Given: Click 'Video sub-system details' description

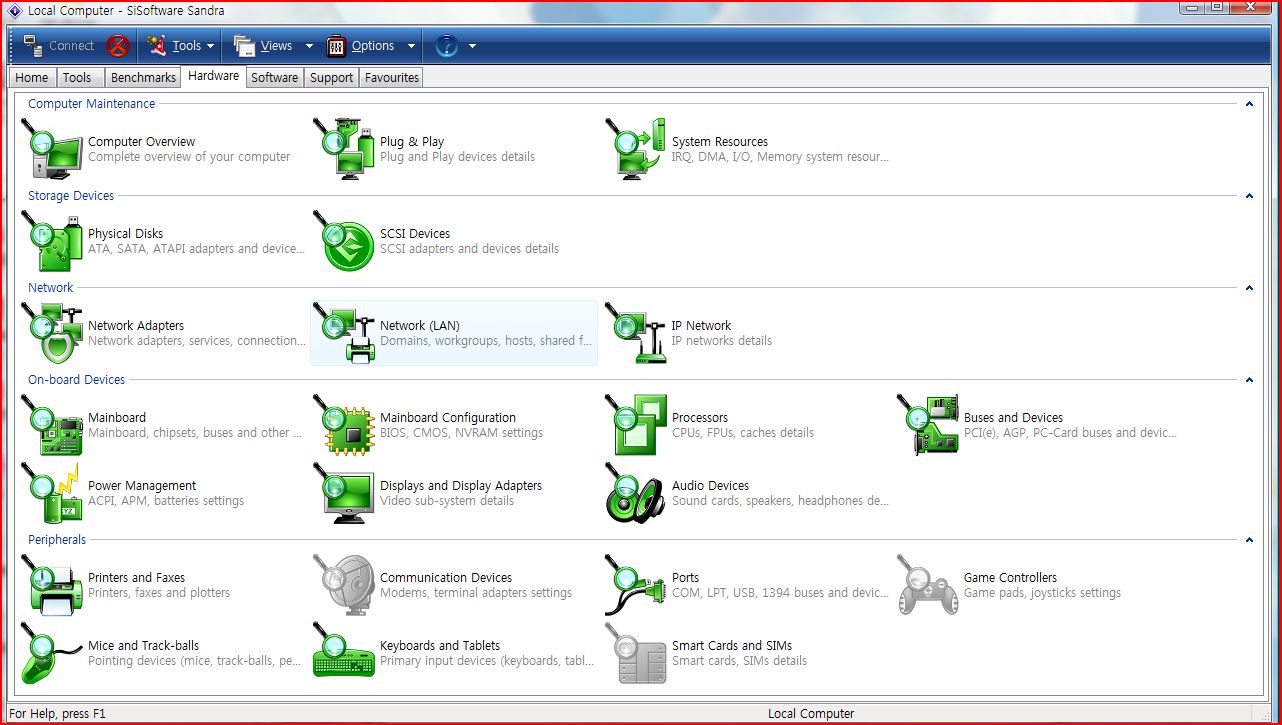Looking at the screenshot, I should (447, 501).
